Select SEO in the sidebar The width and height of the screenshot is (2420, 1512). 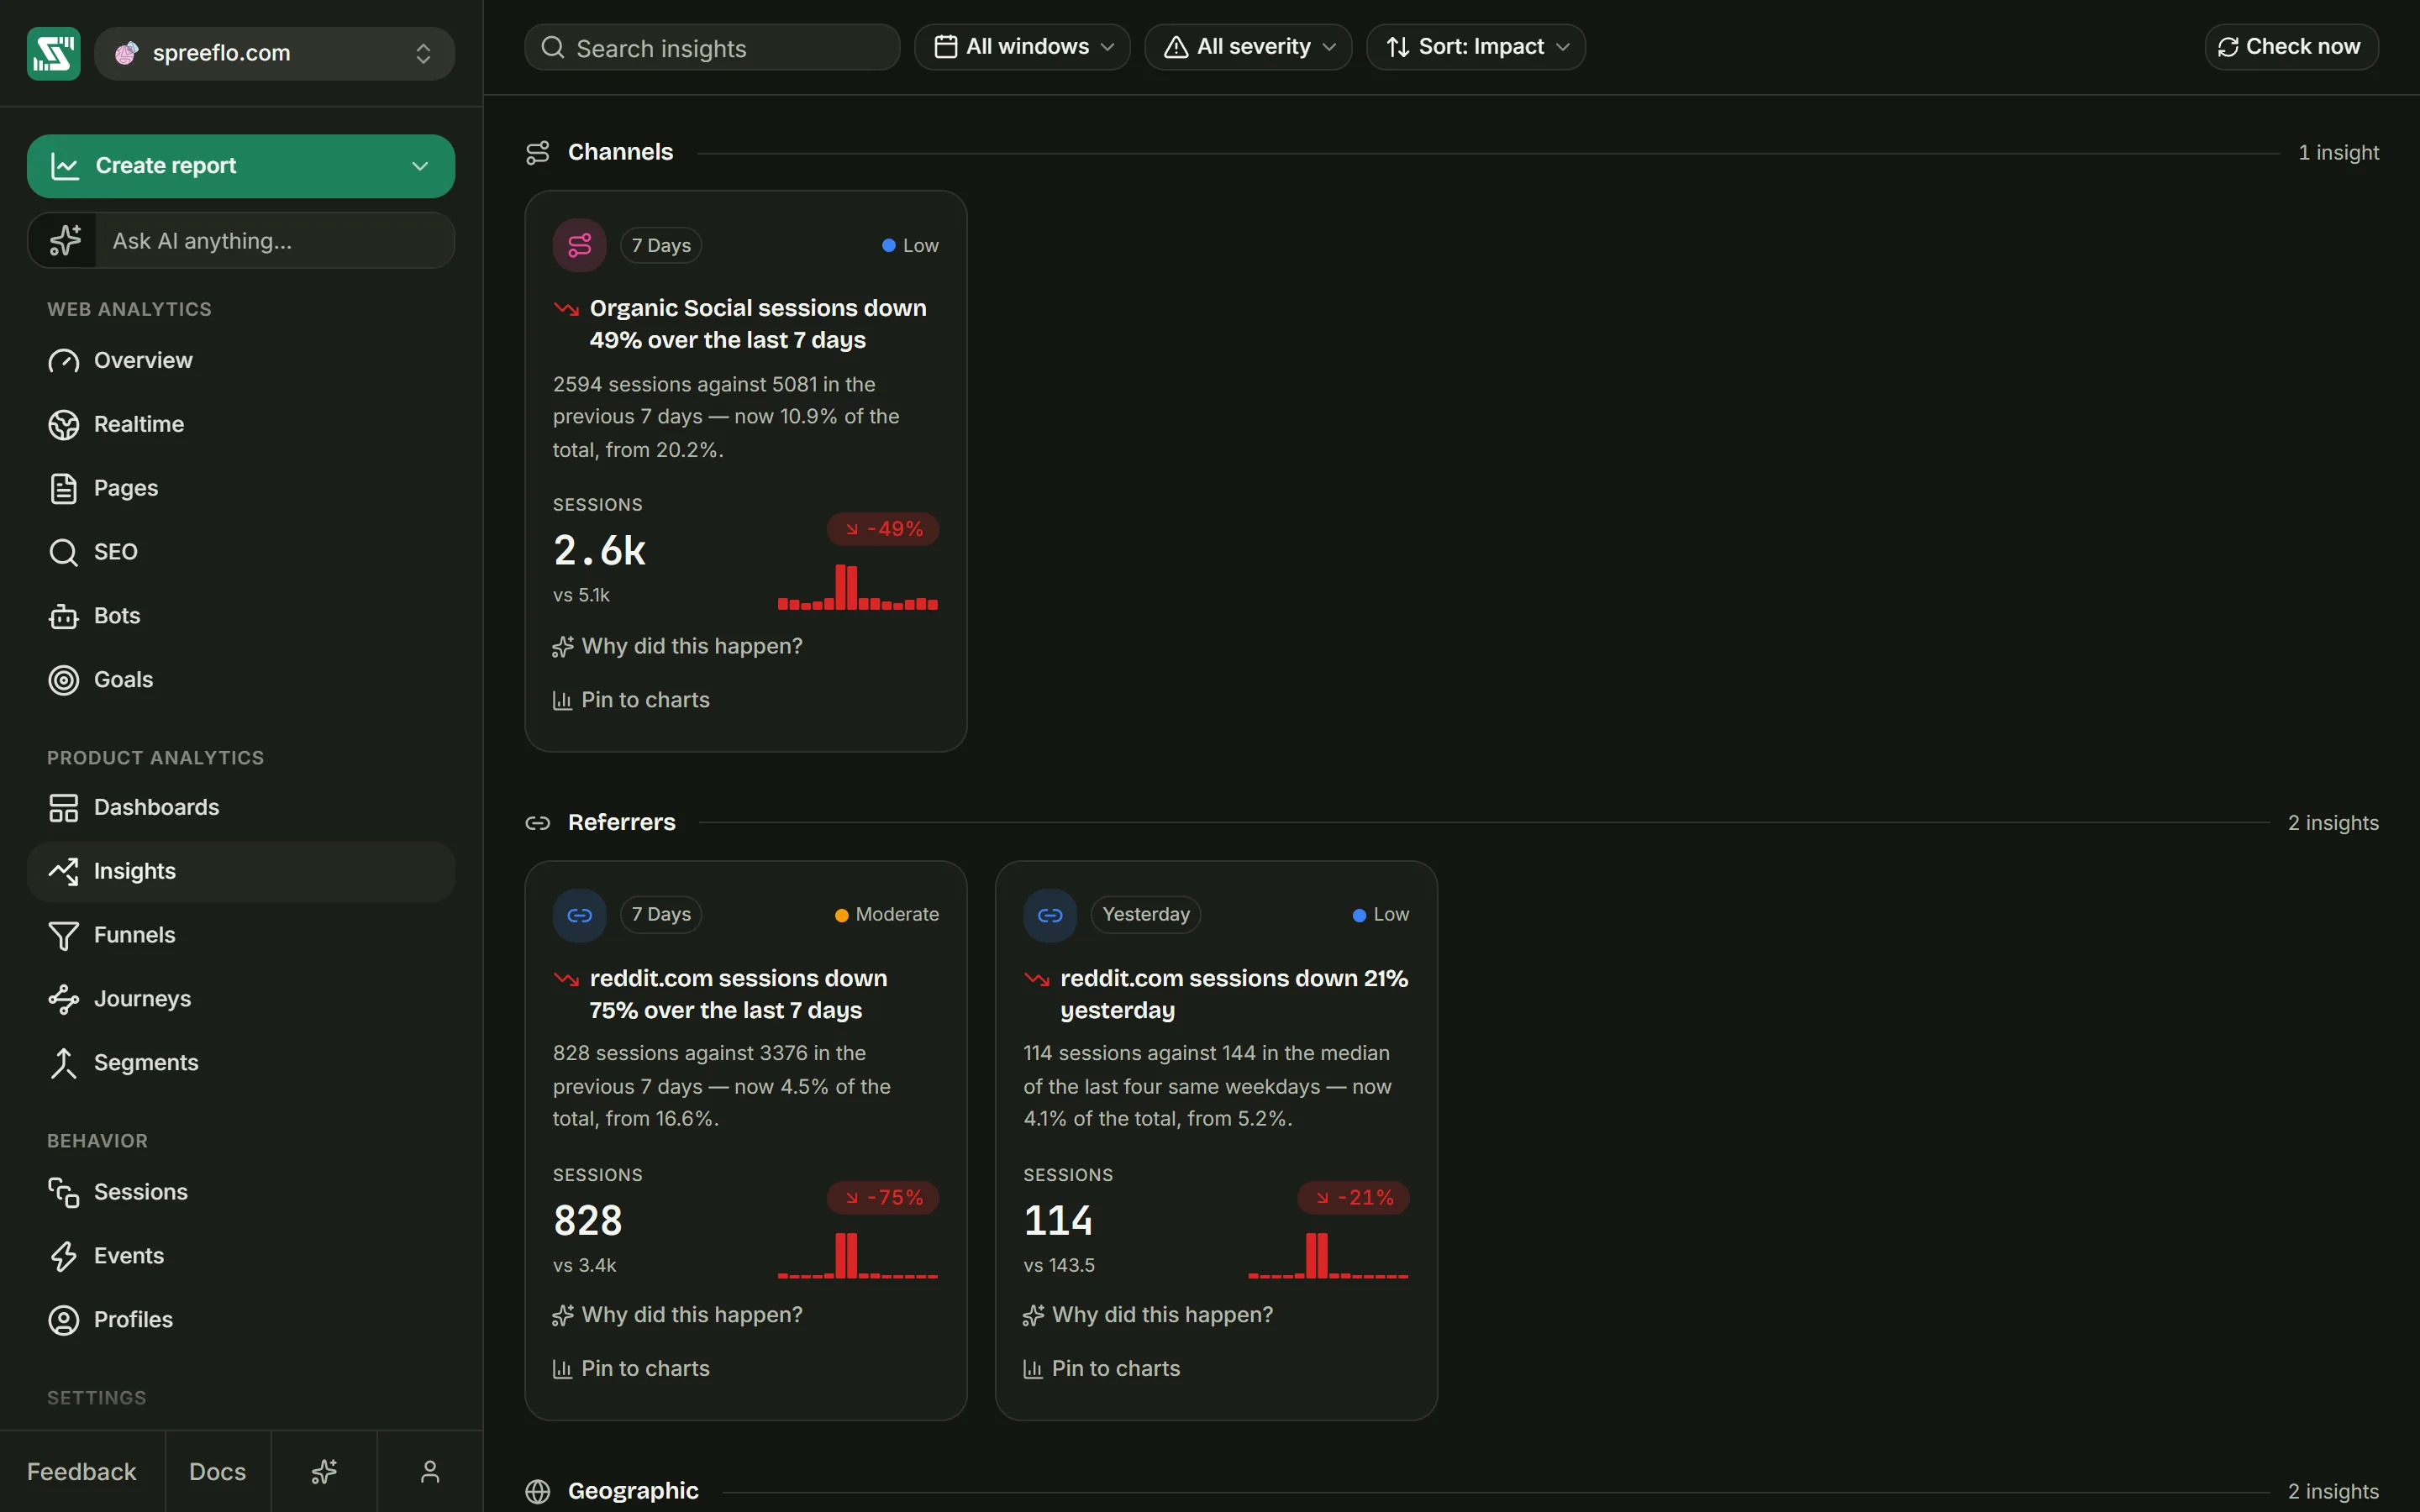[241, 552]
